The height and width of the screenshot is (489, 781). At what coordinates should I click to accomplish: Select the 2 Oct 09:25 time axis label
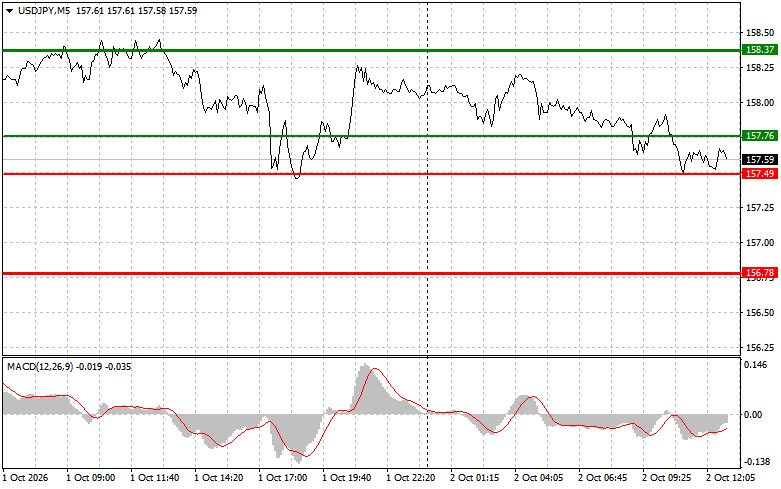pyautogui.click(x=666, y=478)
